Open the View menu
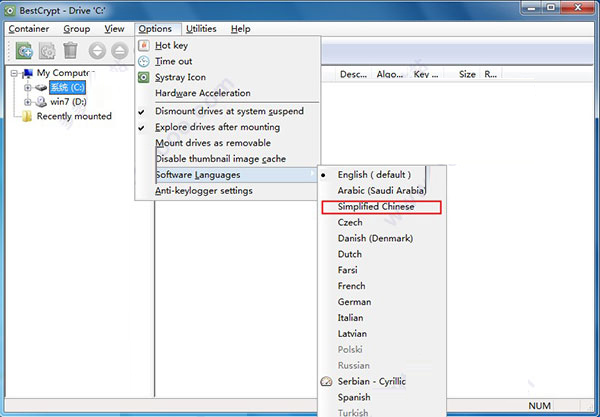The height and width of the screenshot is (417, 600). (114, 29)
